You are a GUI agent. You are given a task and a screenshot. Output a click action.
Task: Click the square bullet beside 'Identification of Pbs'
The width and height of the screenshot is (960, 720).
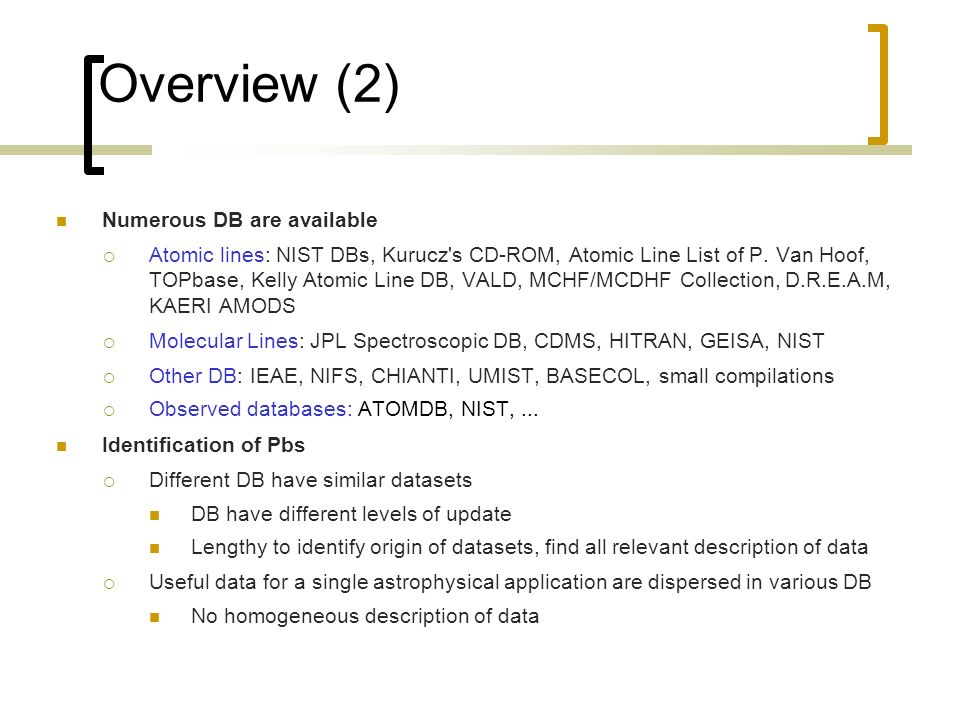pos(61,446)
